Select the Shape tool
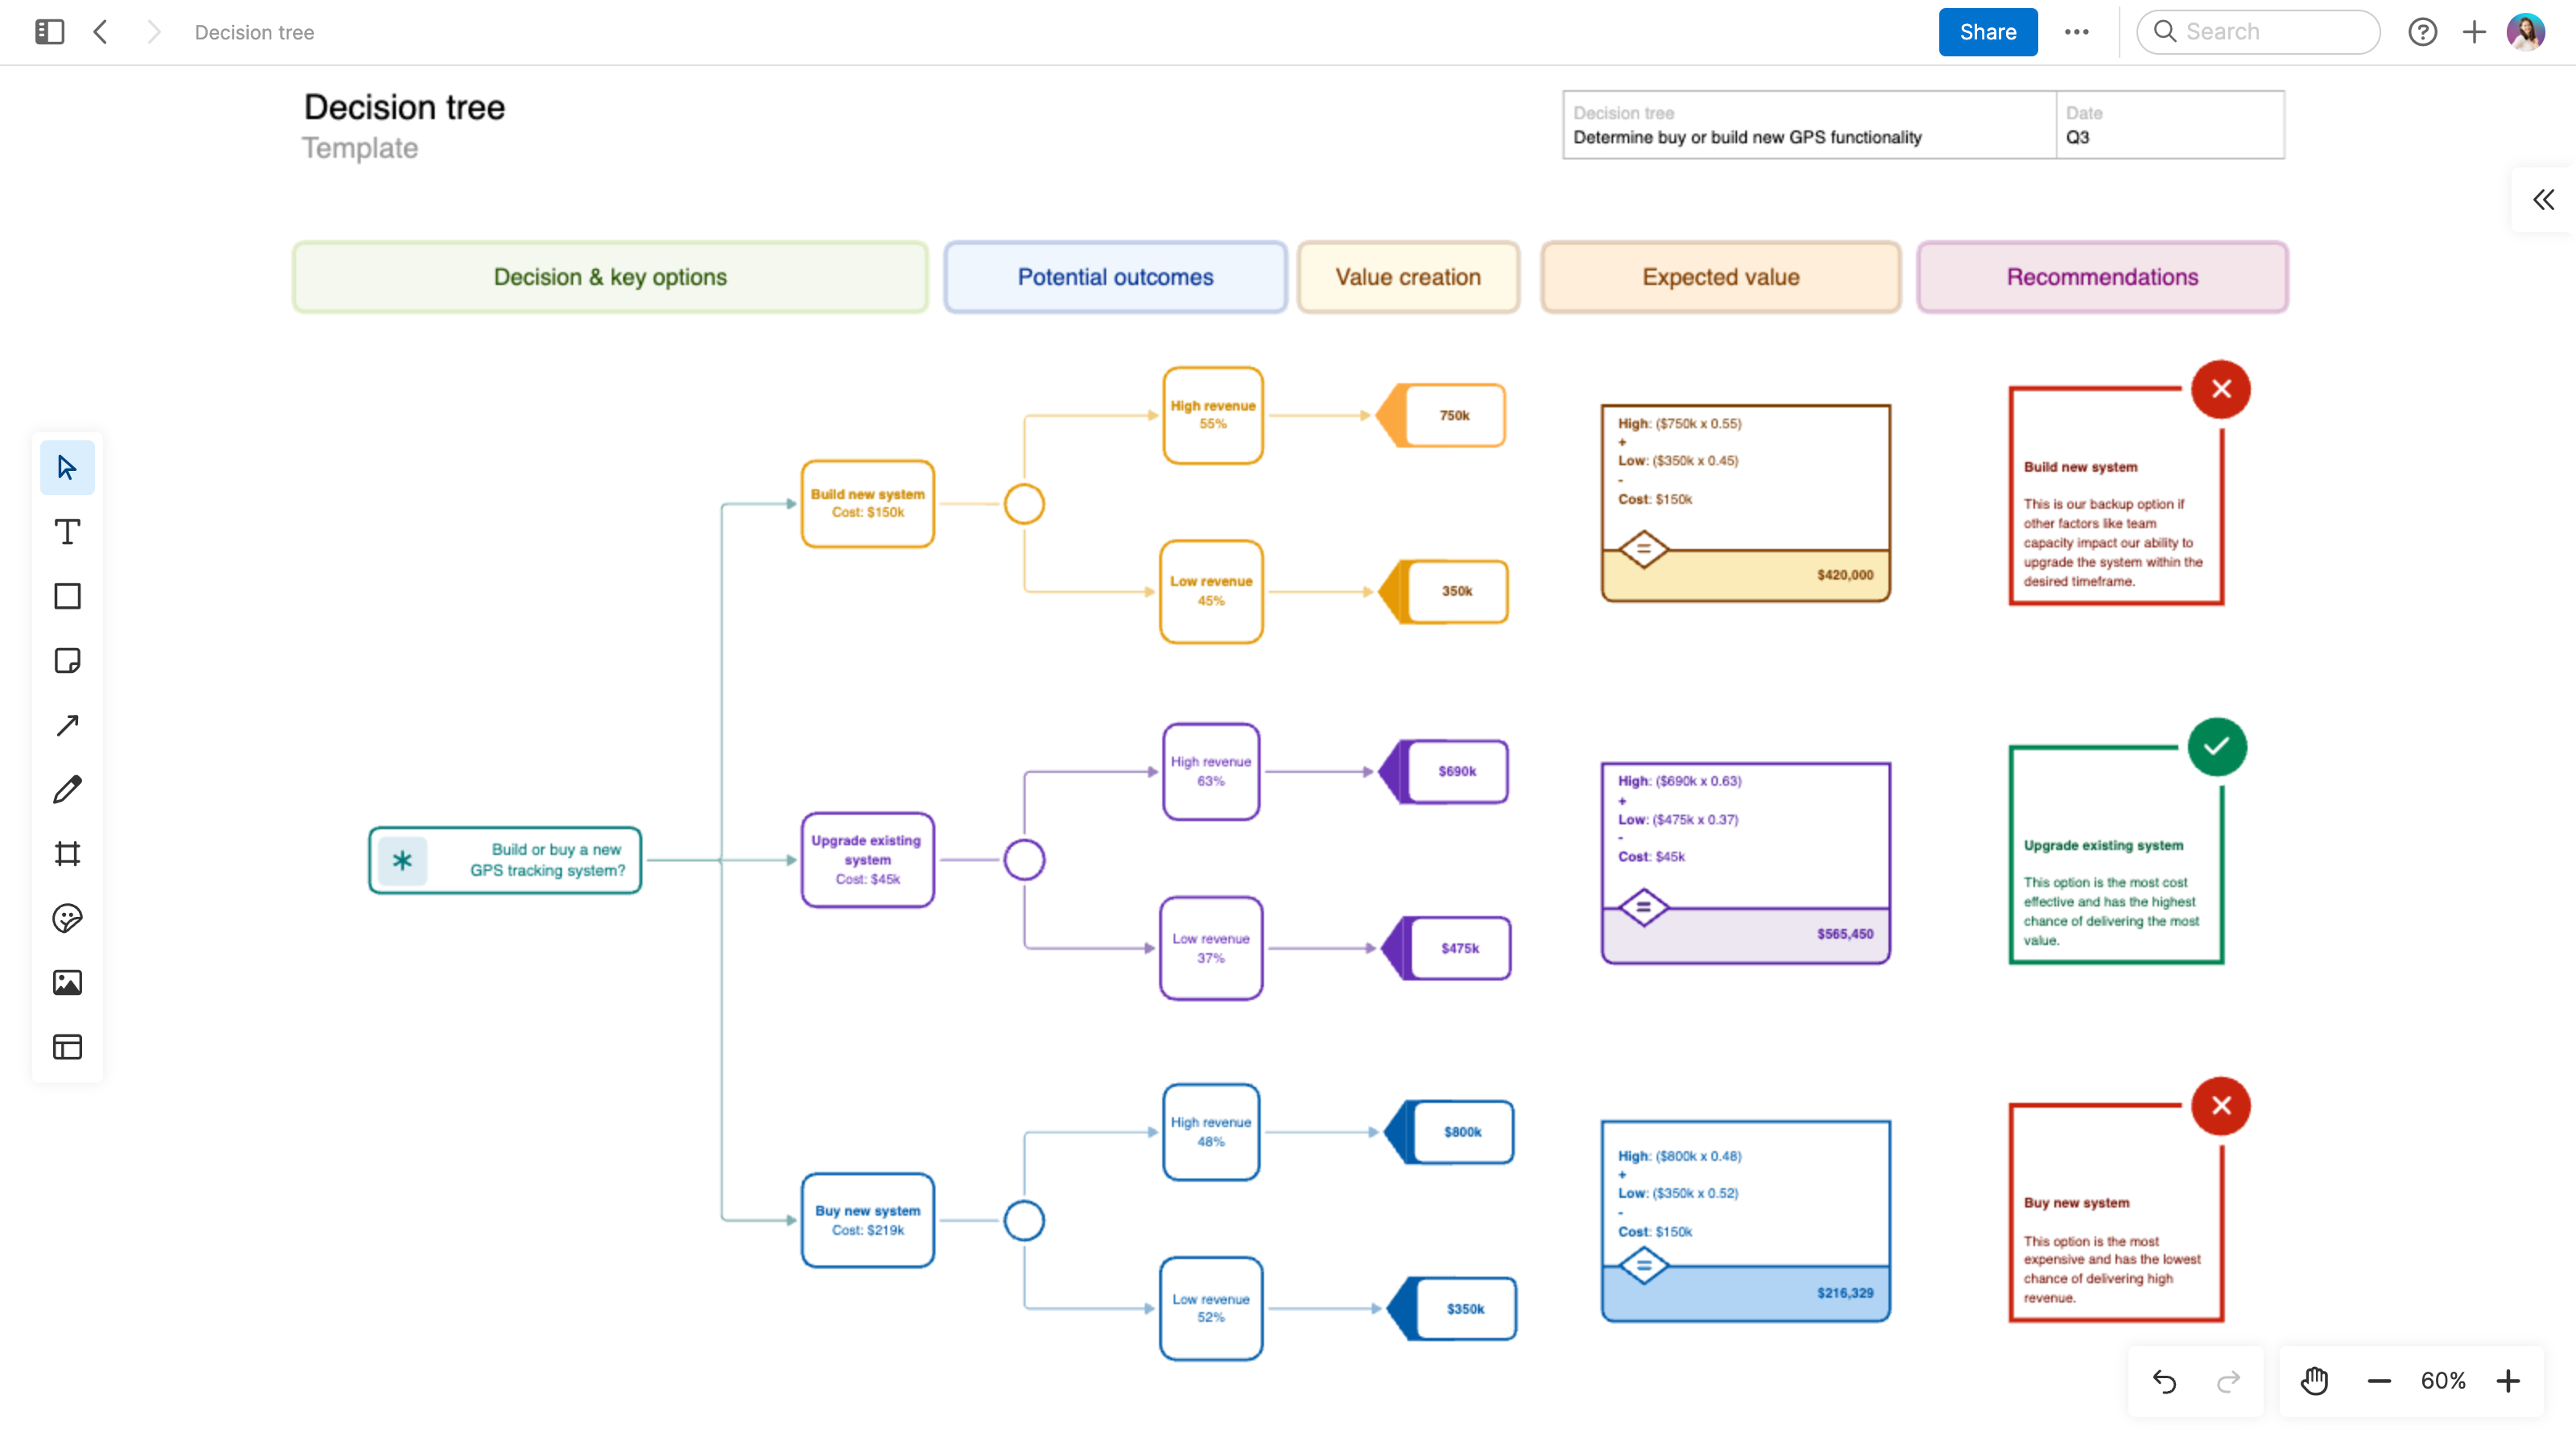This screenshot has height=1449, width=2576. click(x=66, y=596)
